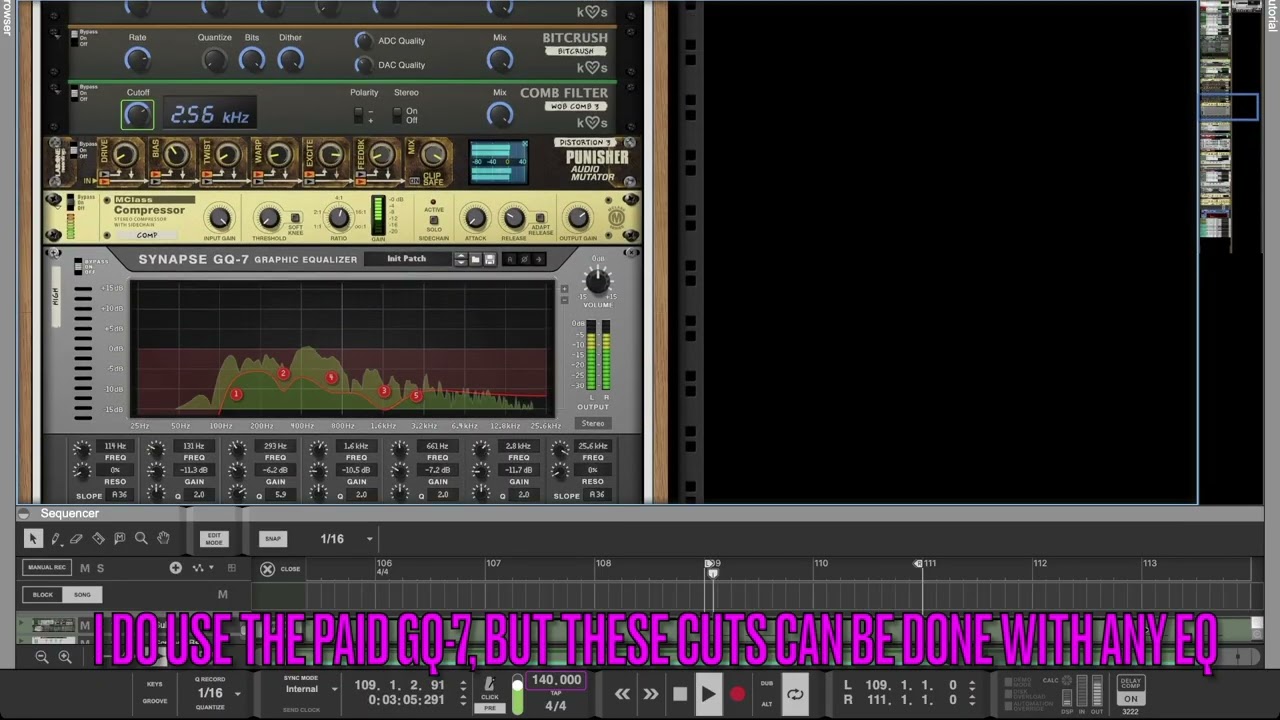Select the Hand tool in Sequencer

tap(163, 538)
